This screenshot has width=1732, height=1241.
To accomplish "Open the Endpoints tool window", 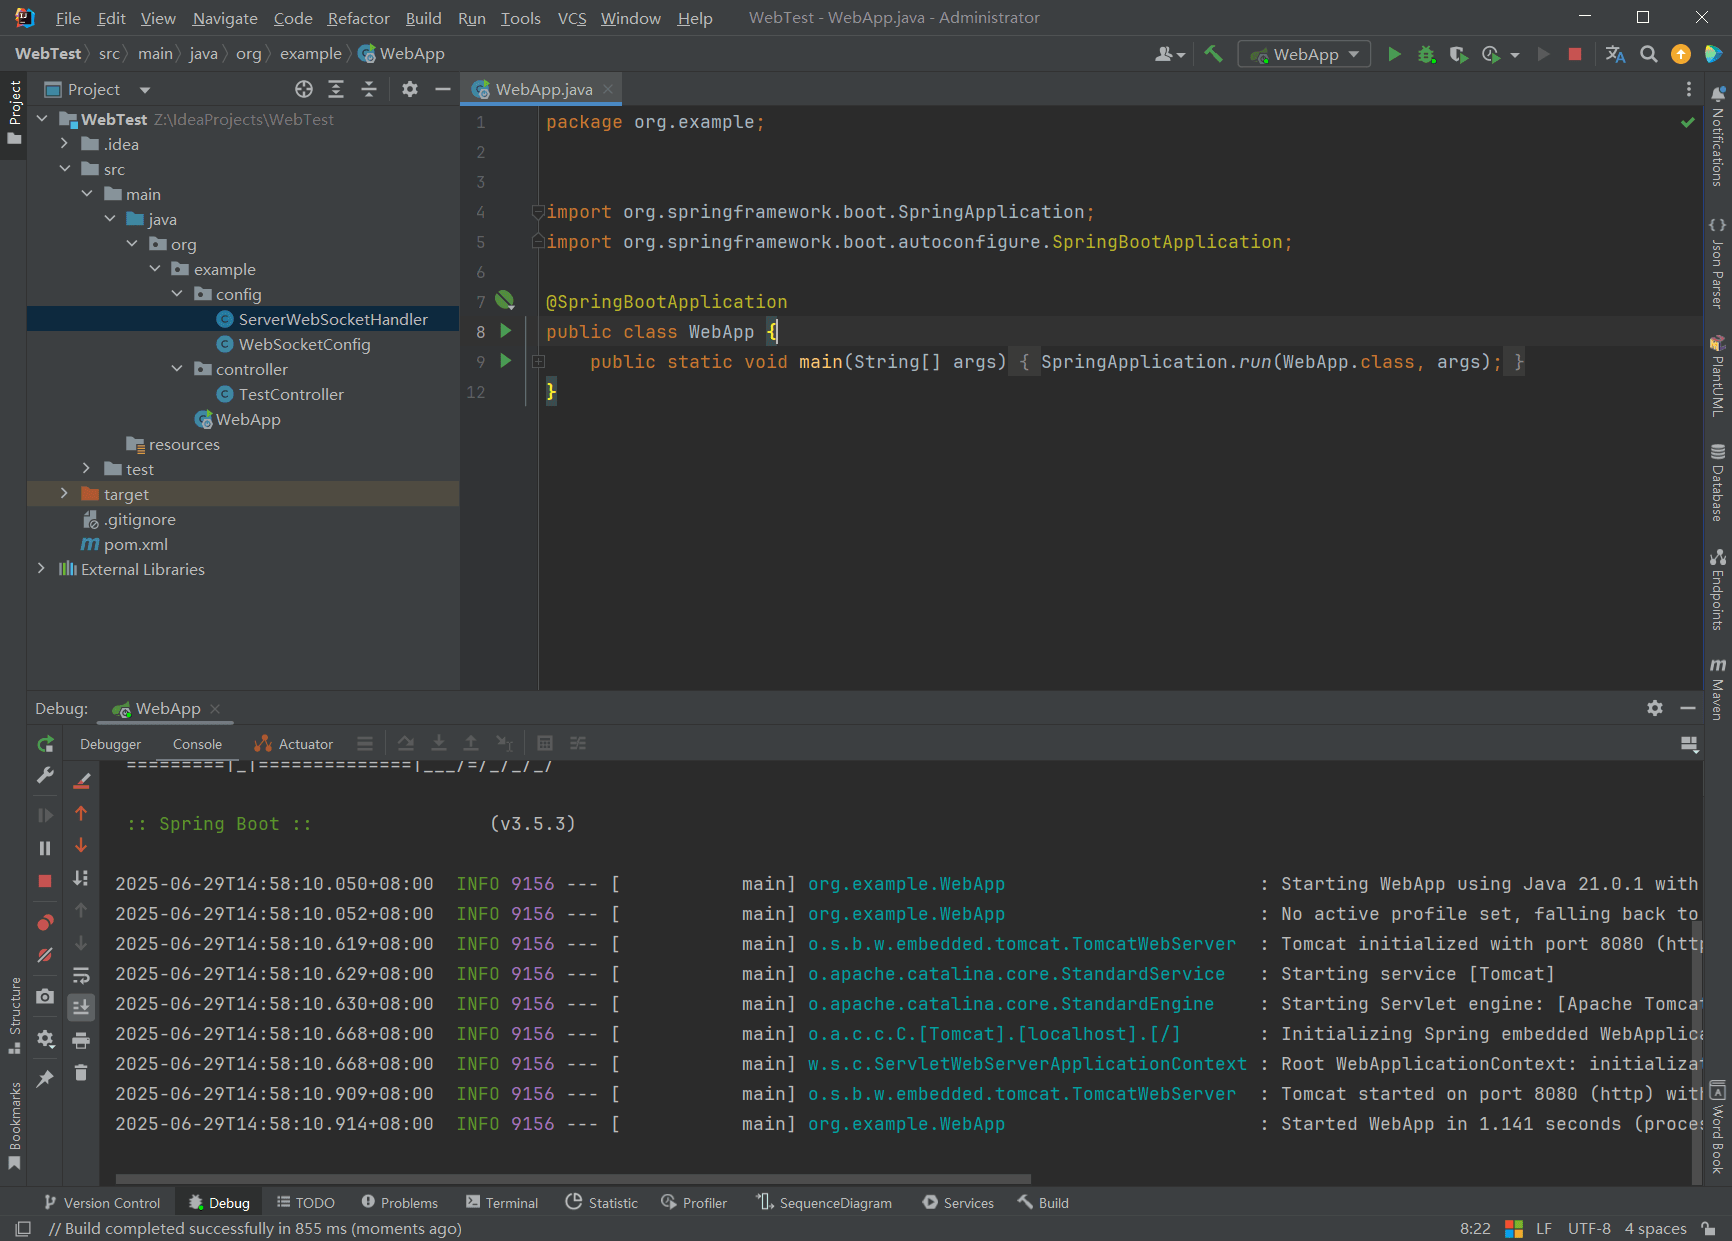I will (x=1718, y=590).
